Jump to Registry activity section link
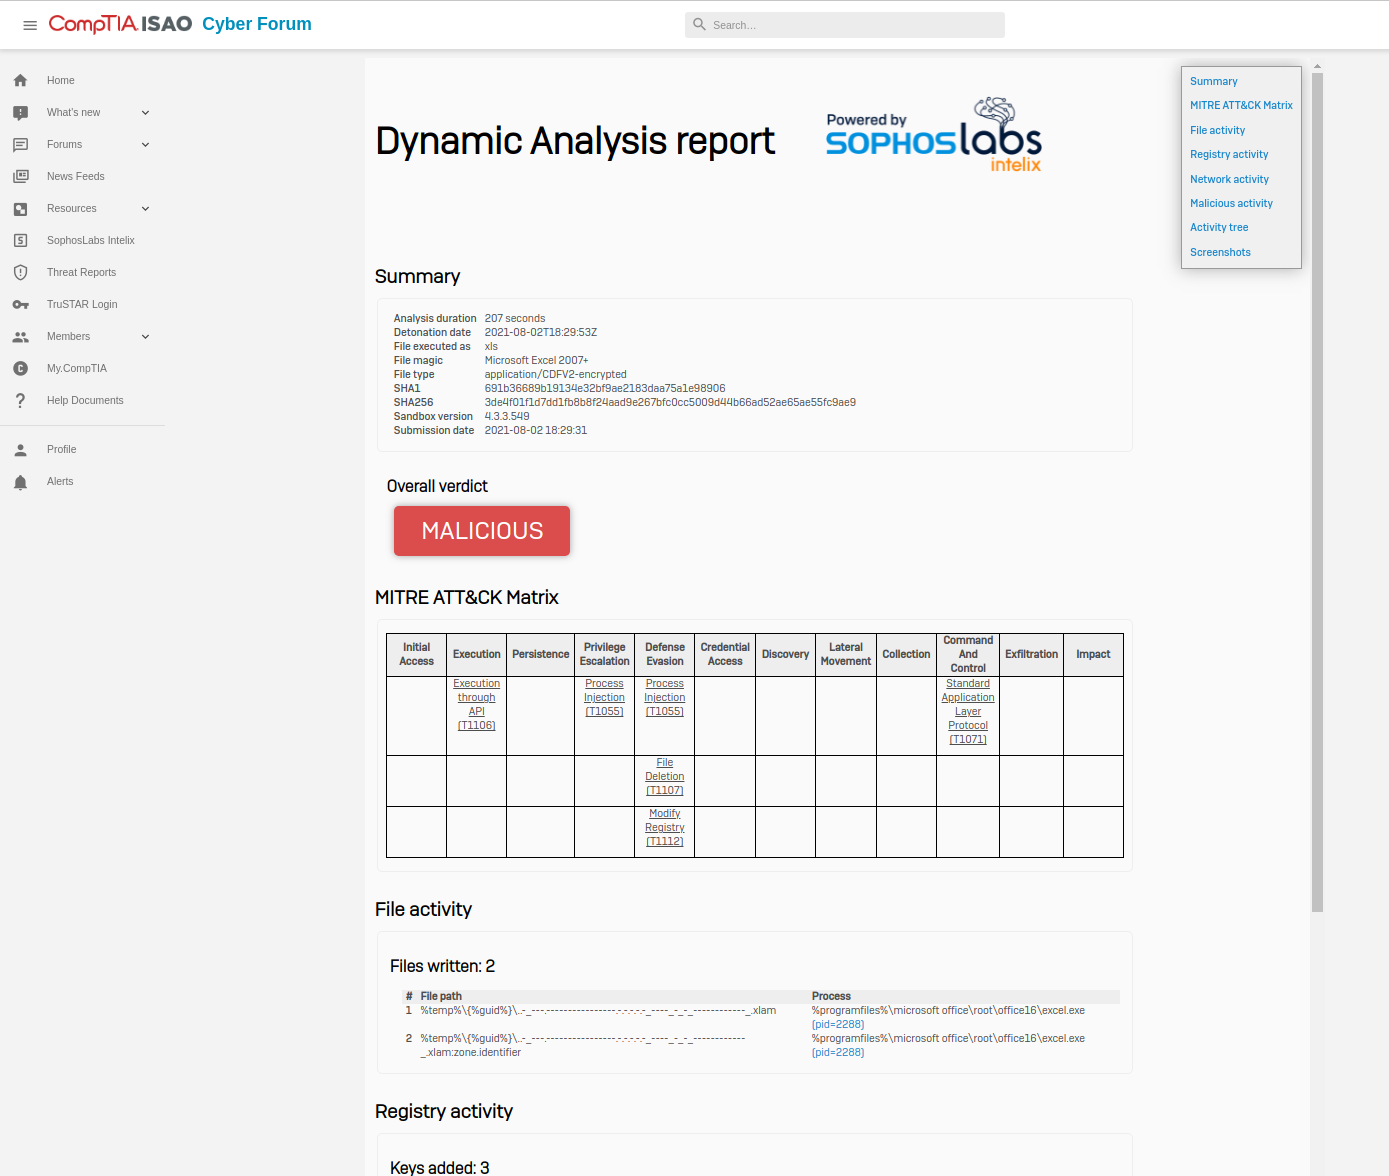Image resolution: width=1389 pixels, height=1176 pixels. 1229,154
